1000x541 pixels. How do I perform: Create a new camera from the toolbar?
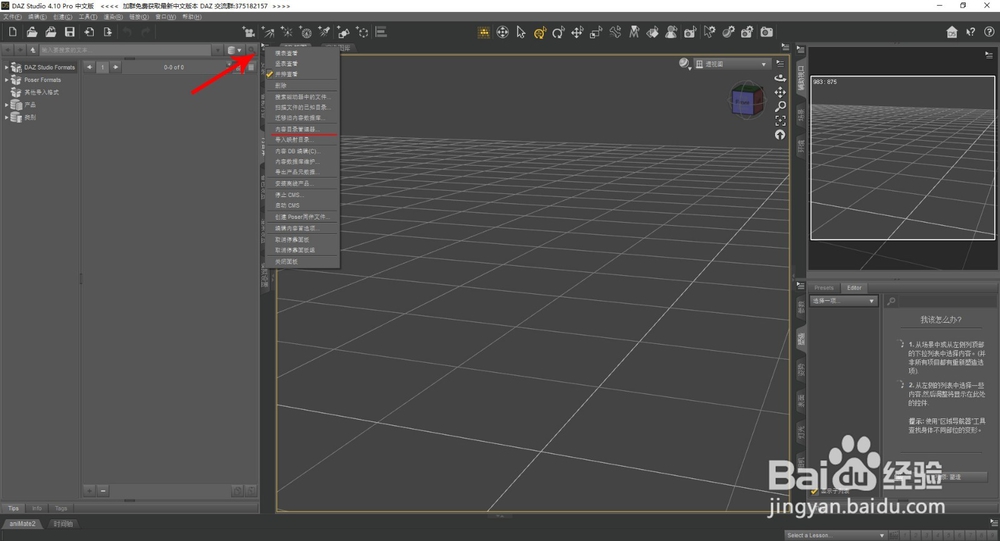point(249,32)
